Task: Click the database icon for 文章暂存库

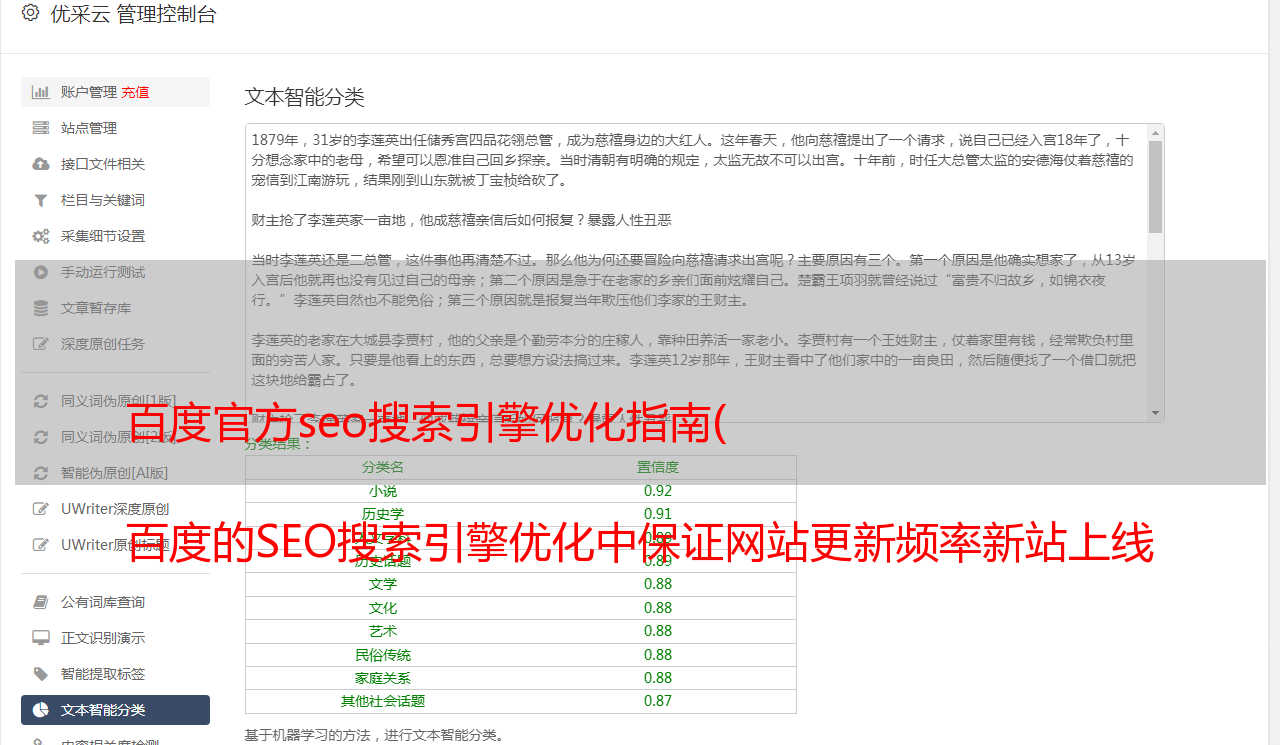Action: (x=41, y=308)
